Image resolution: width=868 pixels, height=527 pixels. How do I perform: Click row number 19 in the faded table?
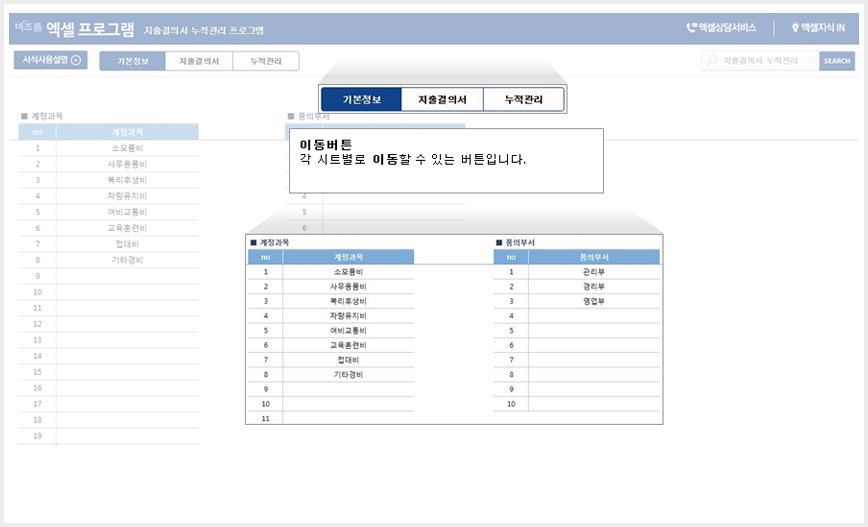click(37, 436)
